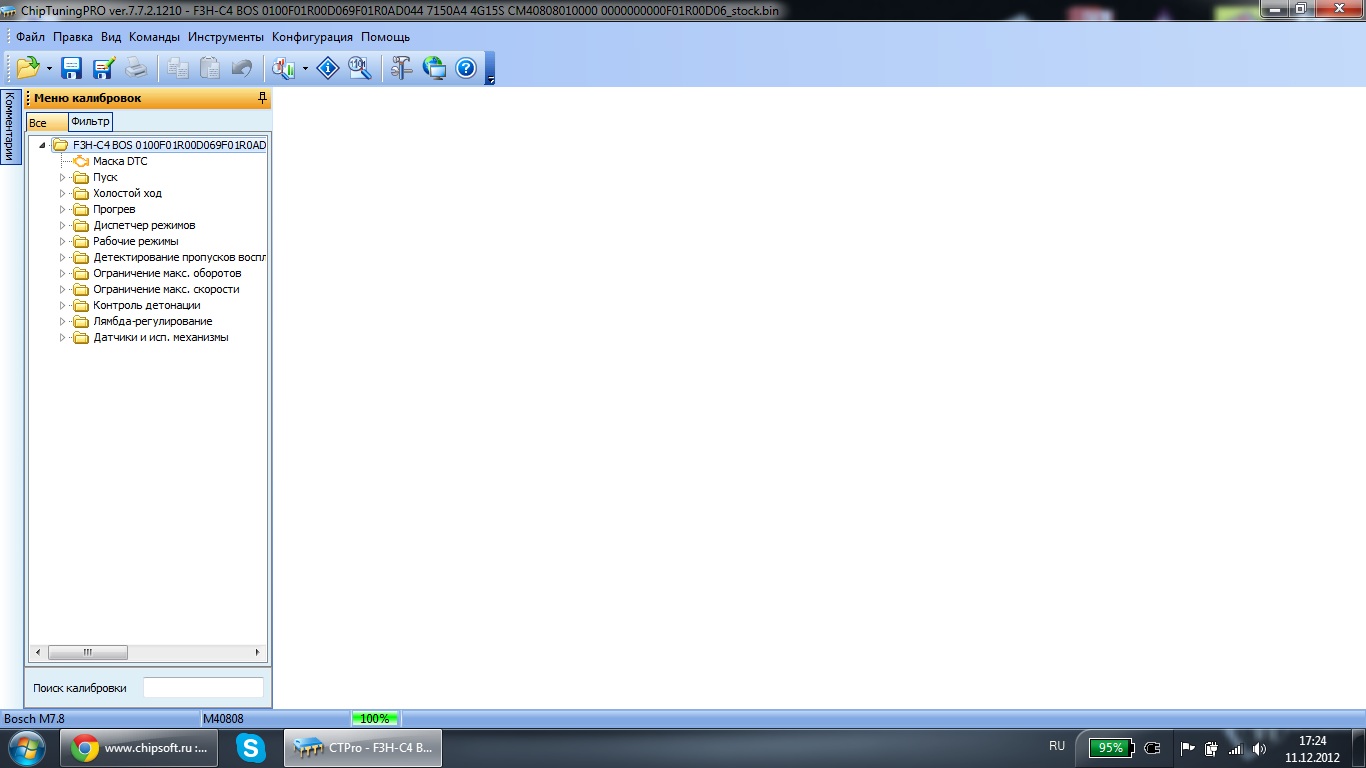Expand Датчики и исп. механизмы folder

[x=62, y=337]
